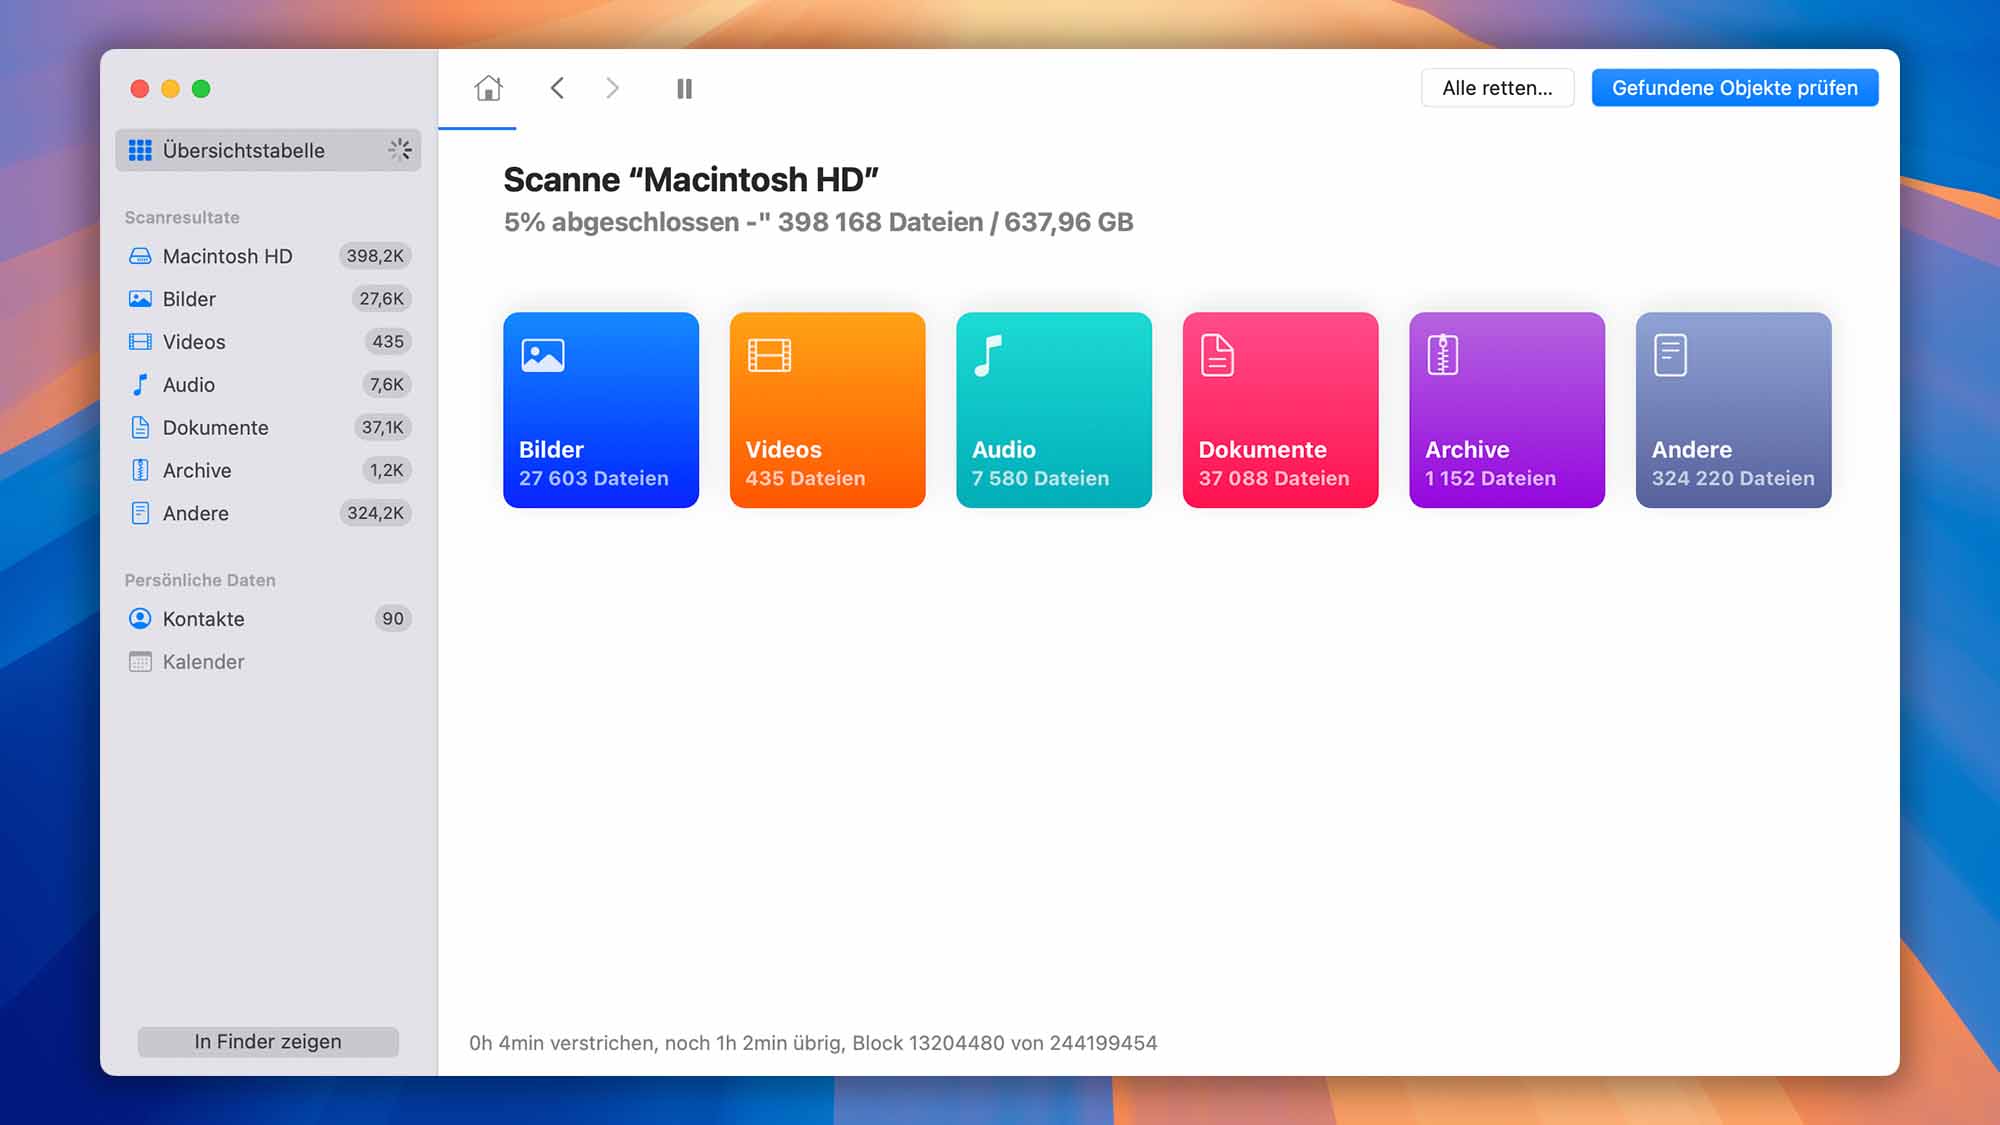Click the green zoom window button
The height and width of the screenshot is (1125, 2000).
coord(201,89)
